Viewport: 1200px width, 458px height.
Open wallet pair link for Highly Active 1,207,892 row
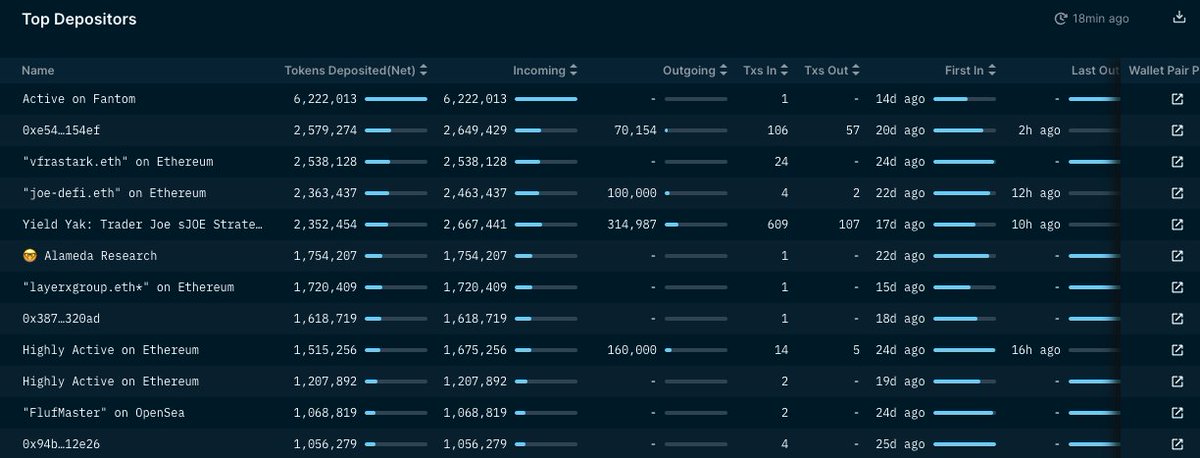[1178, 381]
